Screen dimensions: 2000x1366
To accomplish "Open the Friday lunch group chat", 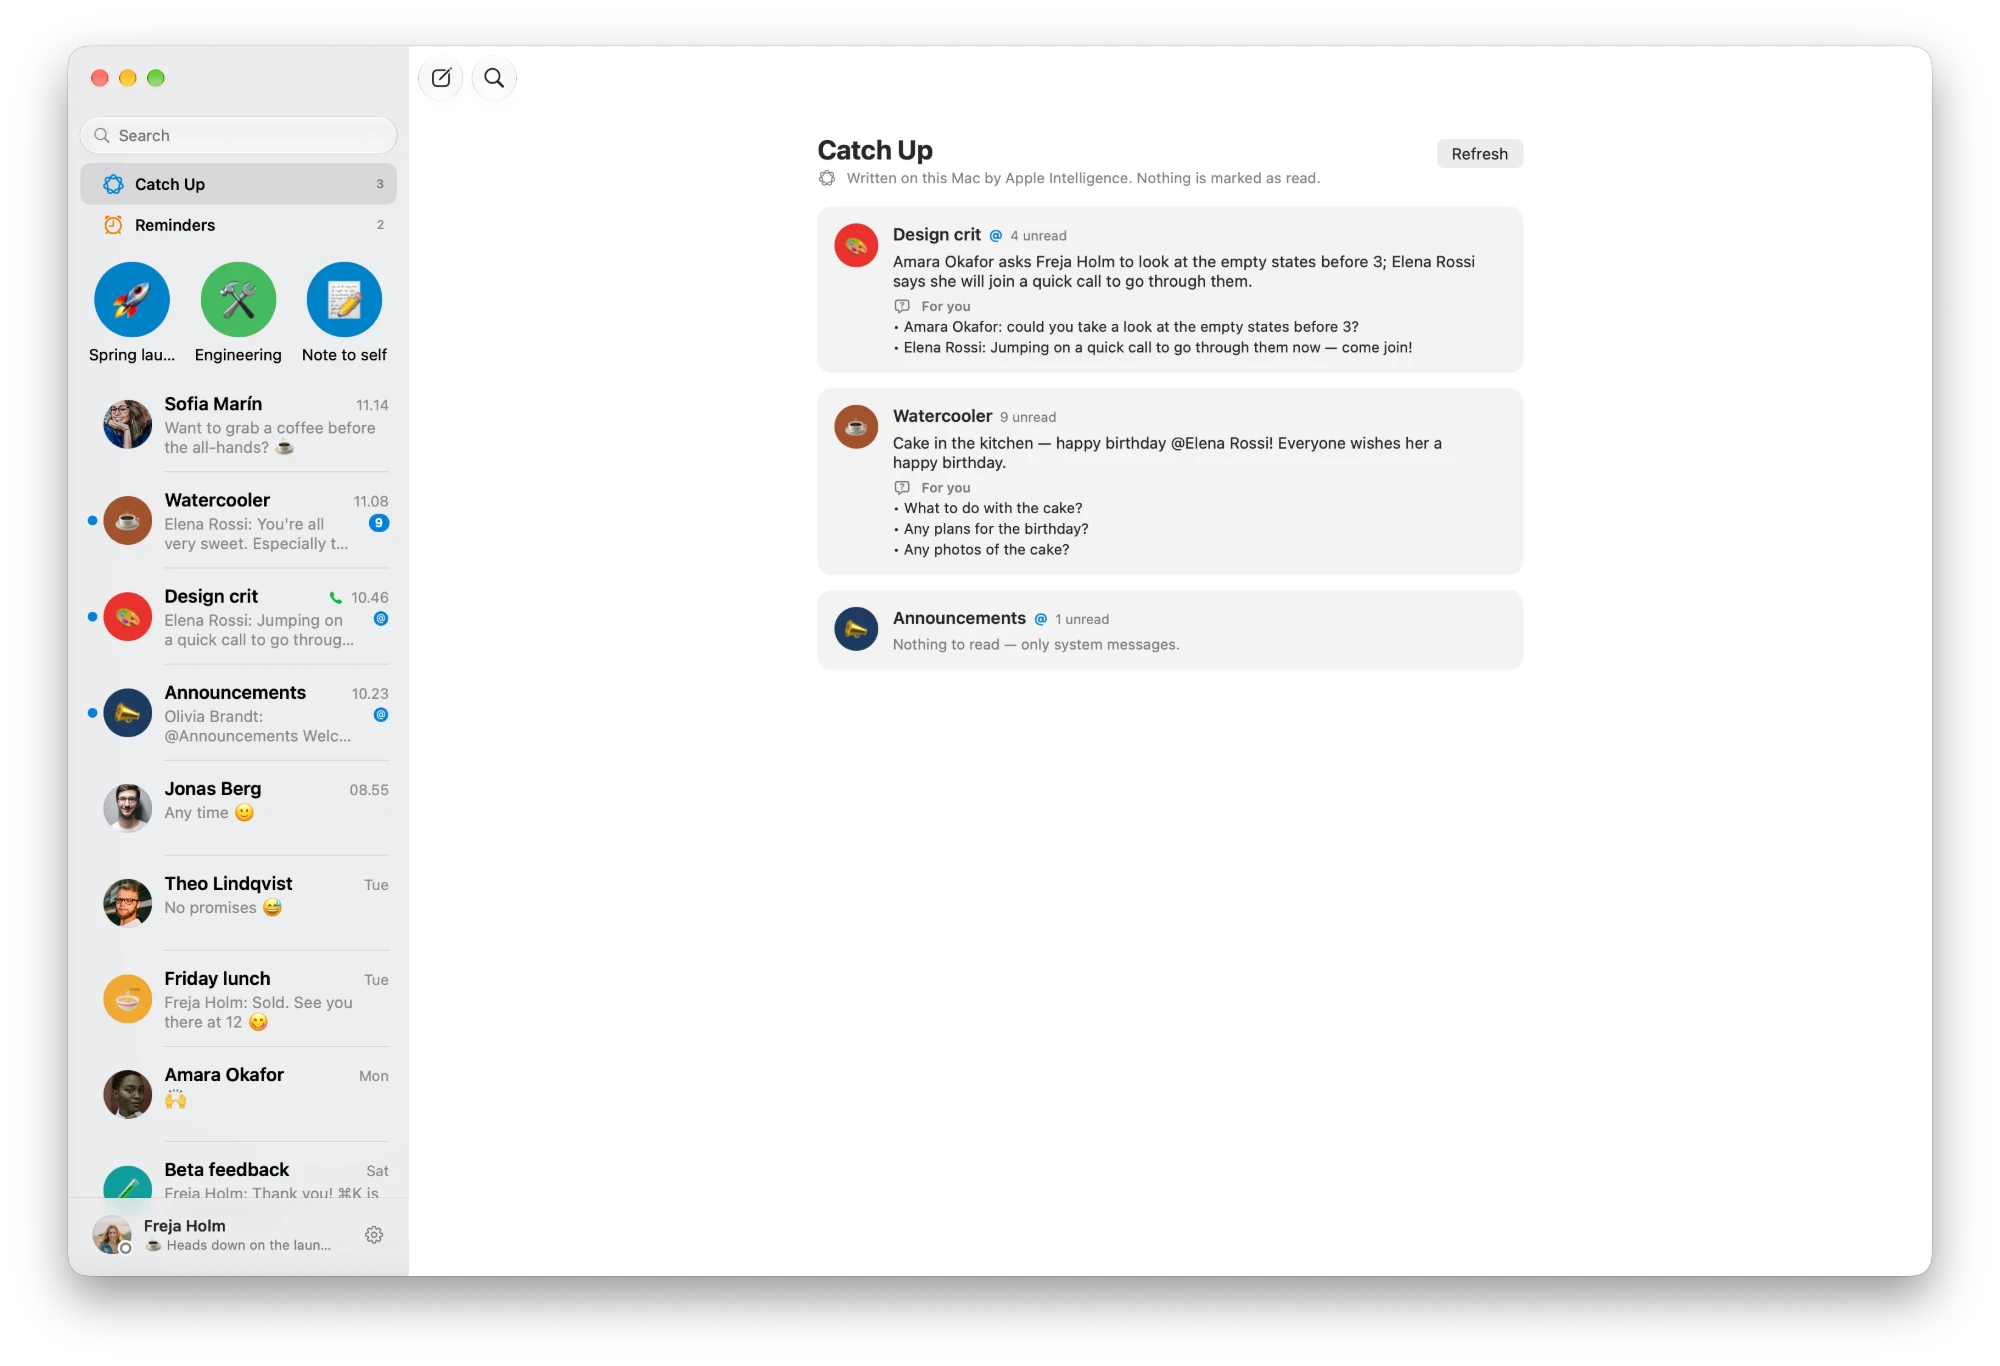I will [238, 999].
